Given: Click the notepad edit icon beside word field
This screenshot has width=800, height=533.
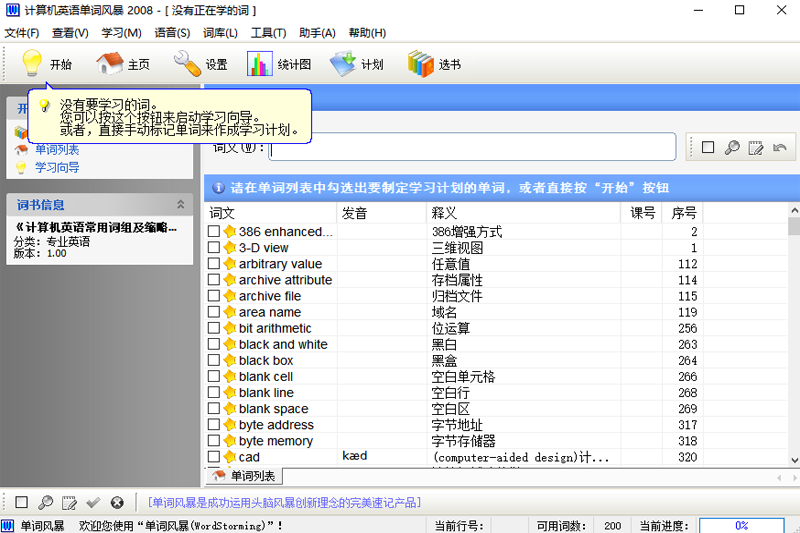Looking at the screenshot, I should coord(756,148).
